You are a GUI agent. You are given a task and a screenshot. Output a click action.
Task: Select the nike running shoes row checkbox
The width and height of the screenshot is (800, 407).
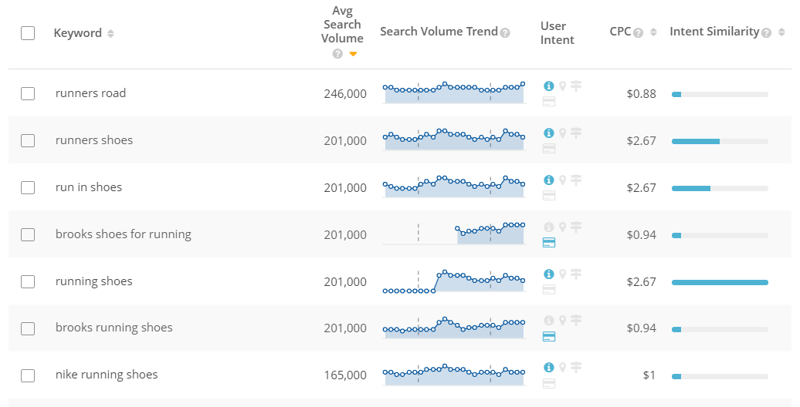(28, 375)
